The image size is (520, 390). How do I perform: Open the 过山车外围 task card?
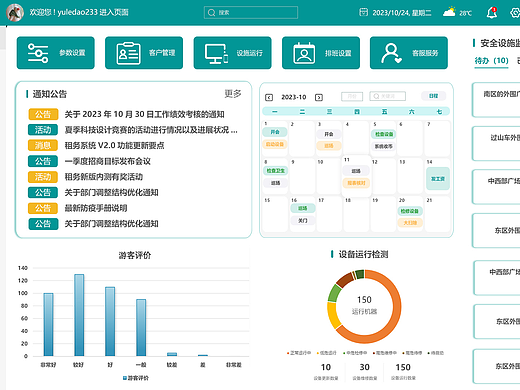[496, 144]
